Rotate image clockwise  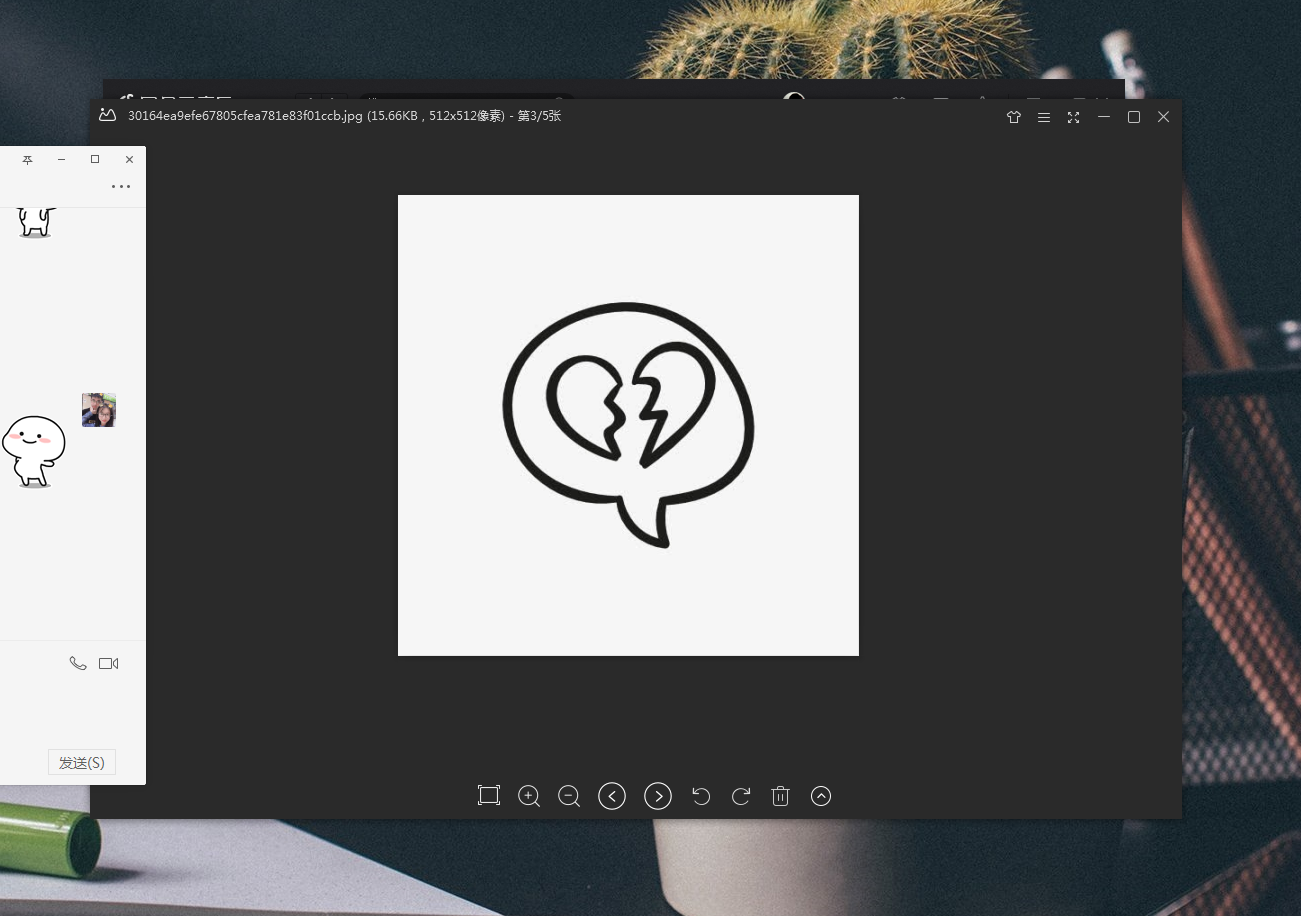click(x=741, y=796)
